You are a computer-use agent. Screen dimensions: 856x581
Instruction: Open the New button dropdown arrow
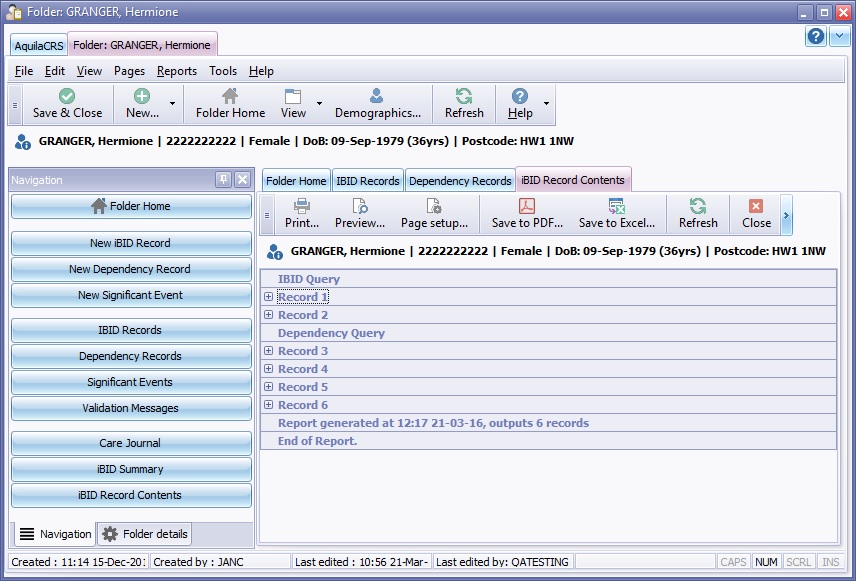(x=172, y=104)
